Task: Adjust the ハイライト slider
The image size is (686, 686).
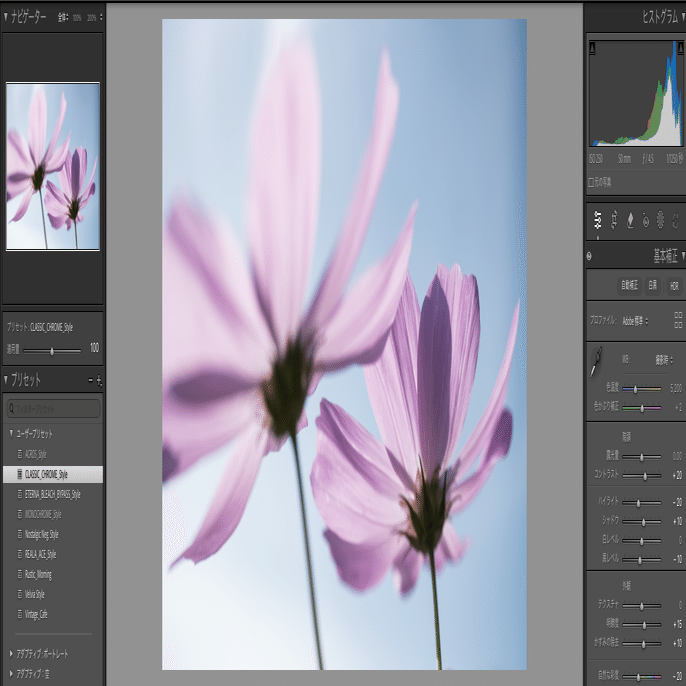Action: [641, 503]
